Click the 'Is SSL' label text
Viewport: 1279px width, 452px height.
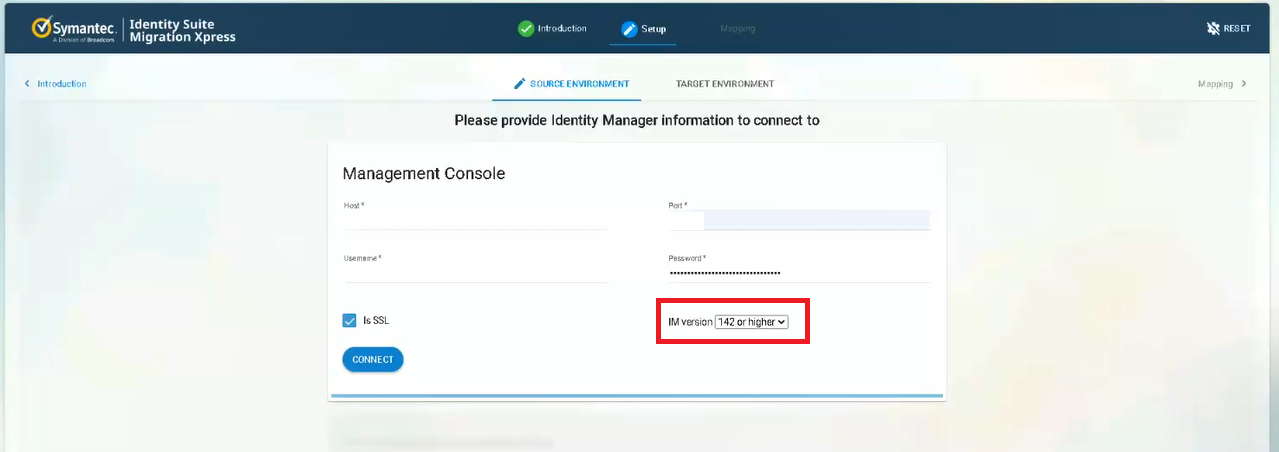coord(375,321)
